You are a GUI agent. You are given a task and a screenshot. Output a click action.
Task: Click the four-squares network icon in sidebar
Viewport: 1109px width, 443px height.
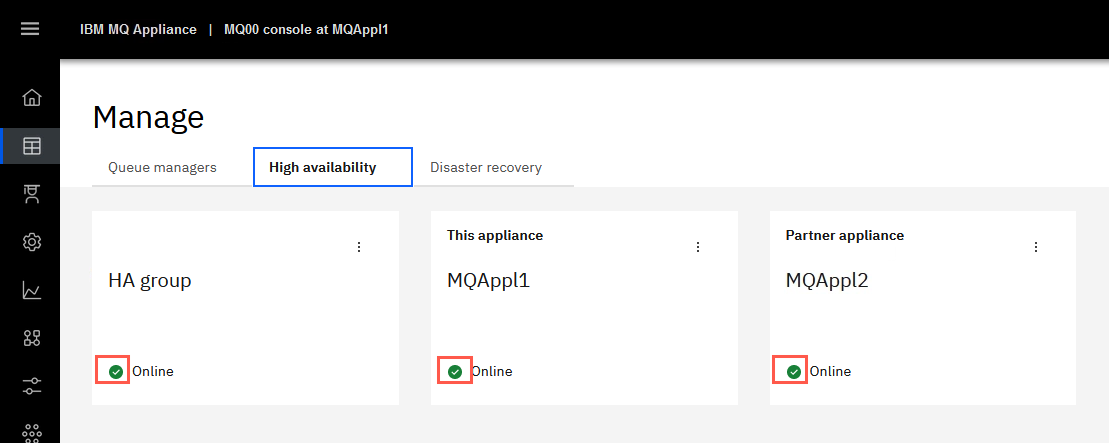[x=32, y=338]
